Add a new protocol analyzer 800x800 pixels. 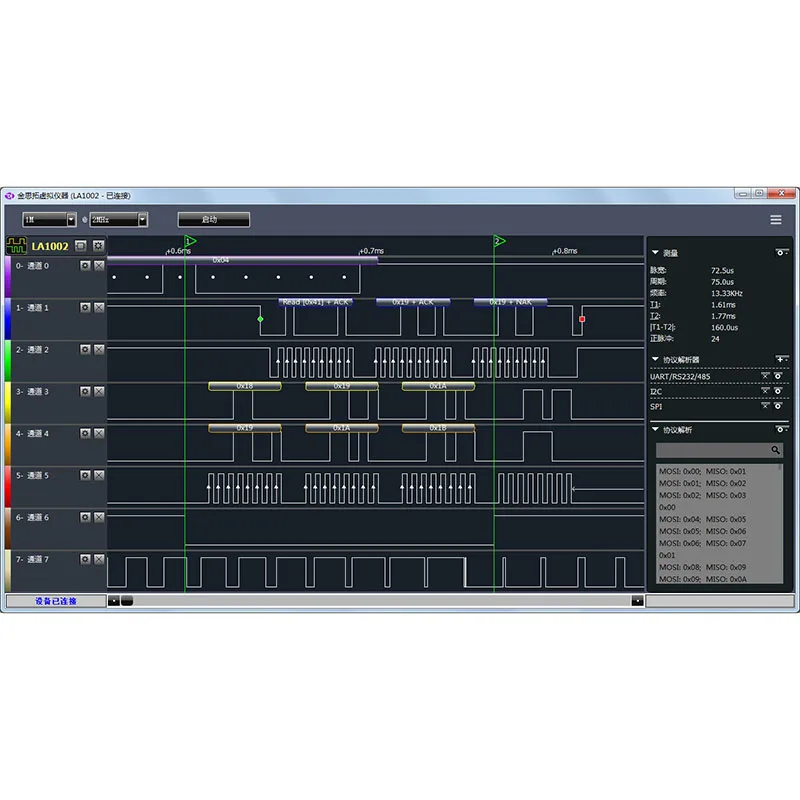[781, 359]
